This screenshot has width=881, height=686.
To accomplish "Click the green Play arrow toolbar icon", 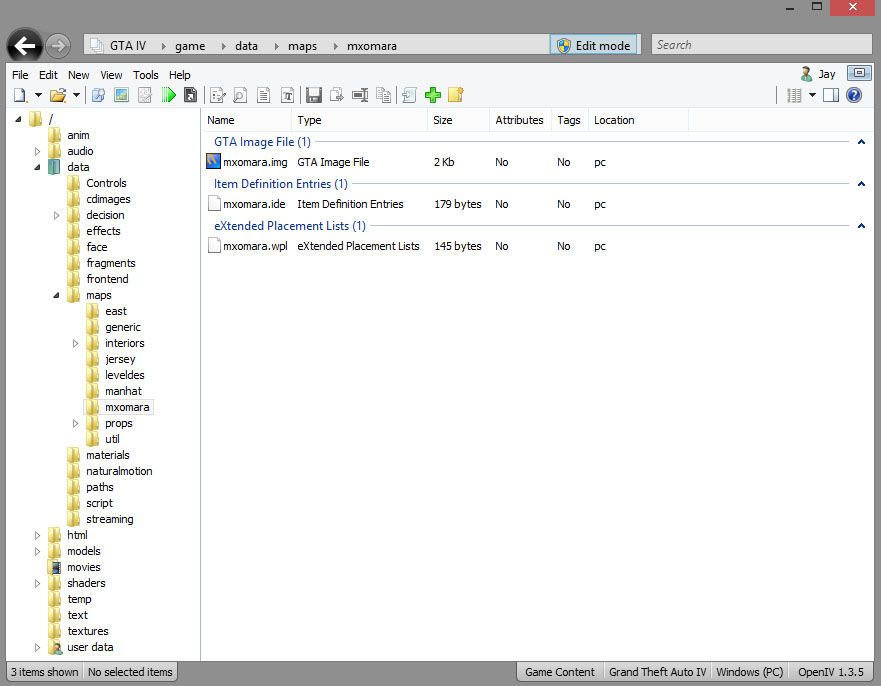I will coord(169,95).
